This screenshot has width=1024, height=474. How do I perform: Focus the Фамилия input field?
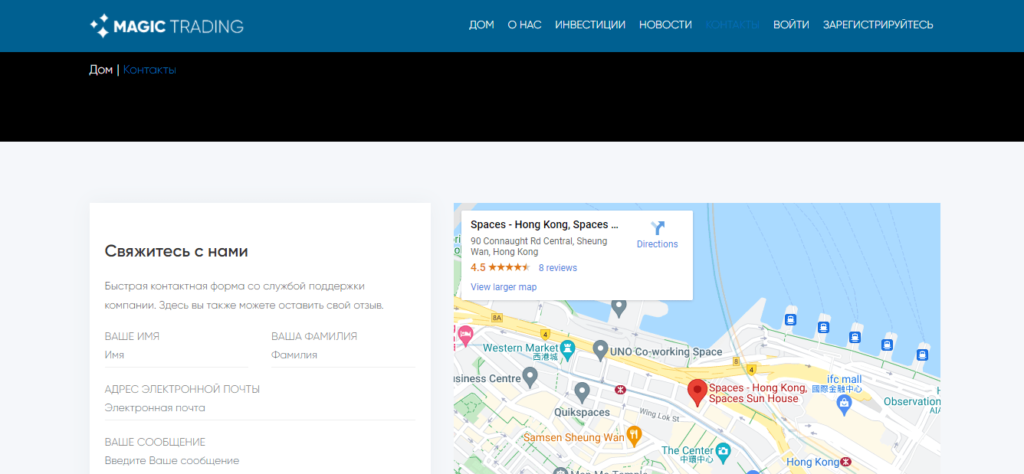[343, 356]
